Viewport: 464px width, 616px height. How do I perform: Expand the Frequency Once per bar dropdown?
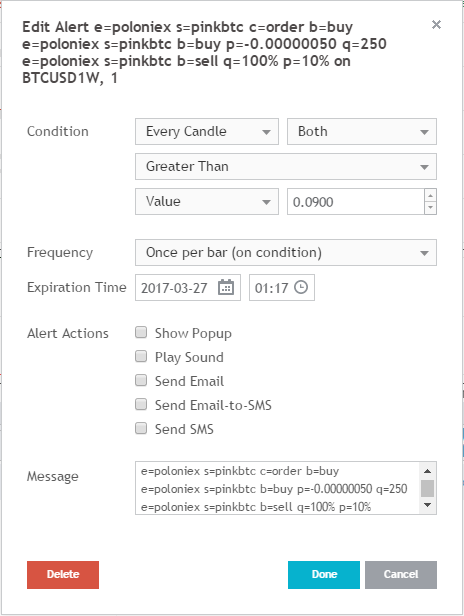pos(286,253)
